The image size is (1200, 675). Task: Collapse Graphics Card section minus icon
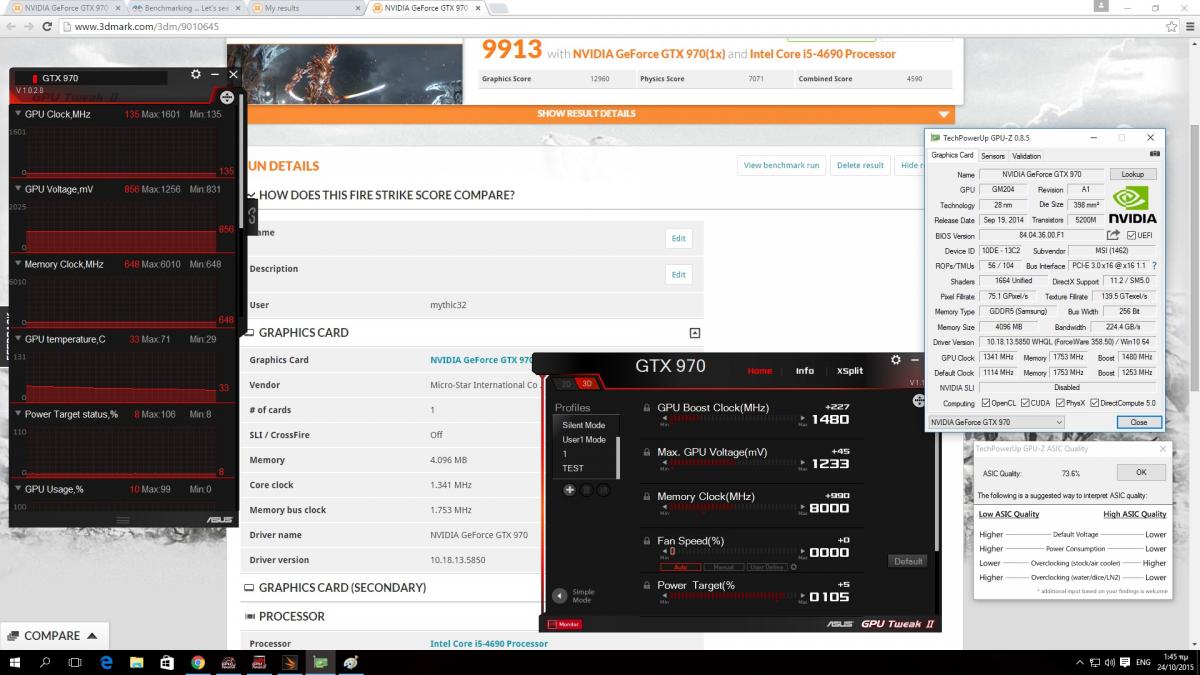point(695,333)
